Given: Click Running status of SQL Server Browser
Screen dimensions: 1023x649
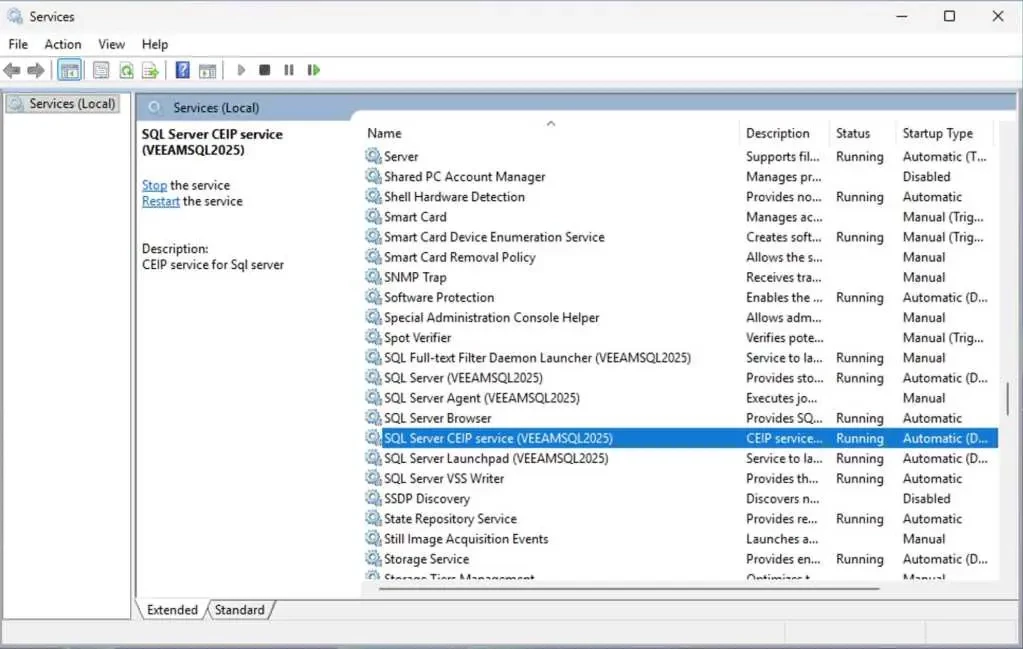Looking at the screenshot, I should (859, 418).
